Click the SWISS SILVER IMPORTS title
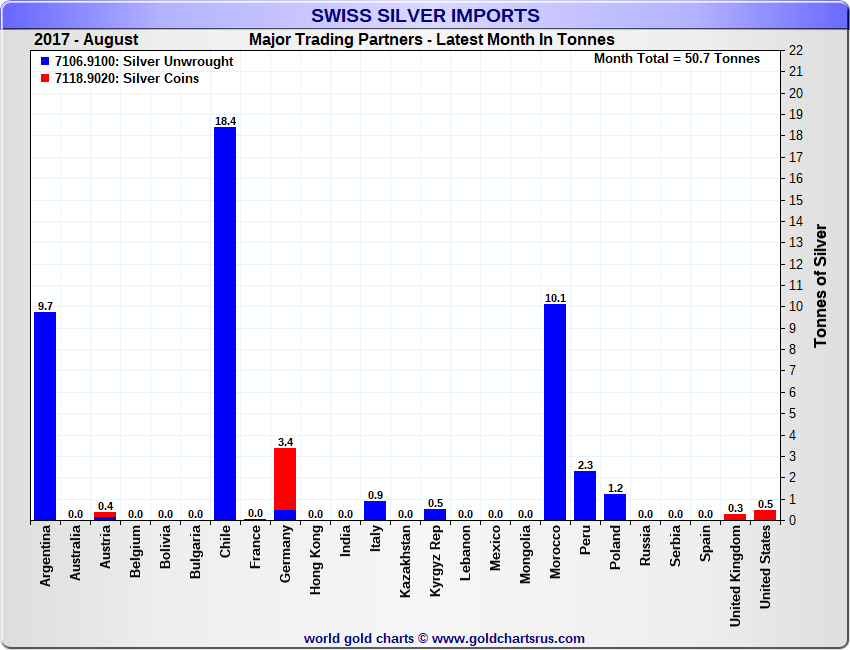 click(x=425, y=16)
